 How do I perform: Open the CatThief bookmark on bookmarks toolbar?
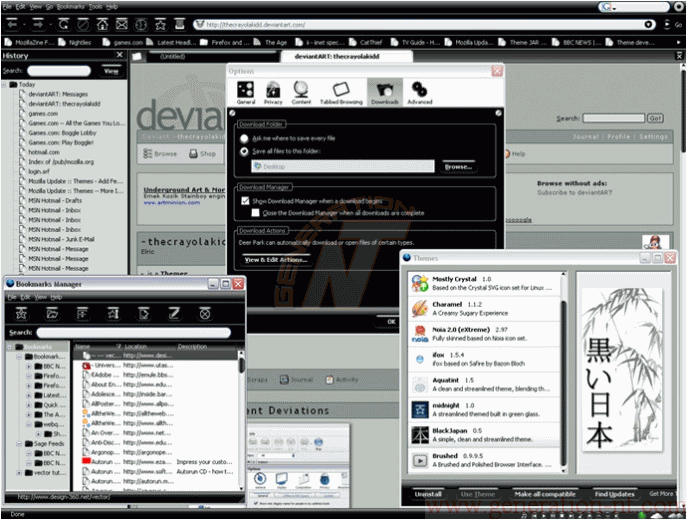[365, 42]
